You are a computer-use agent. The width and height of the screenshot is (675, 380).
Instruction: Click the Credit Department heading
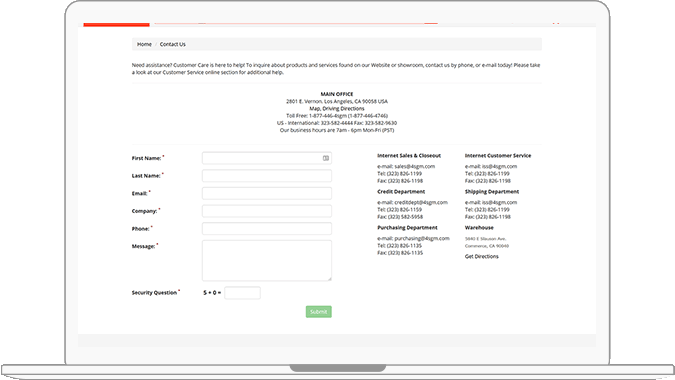pyautogui.click(x=401, y=192)
